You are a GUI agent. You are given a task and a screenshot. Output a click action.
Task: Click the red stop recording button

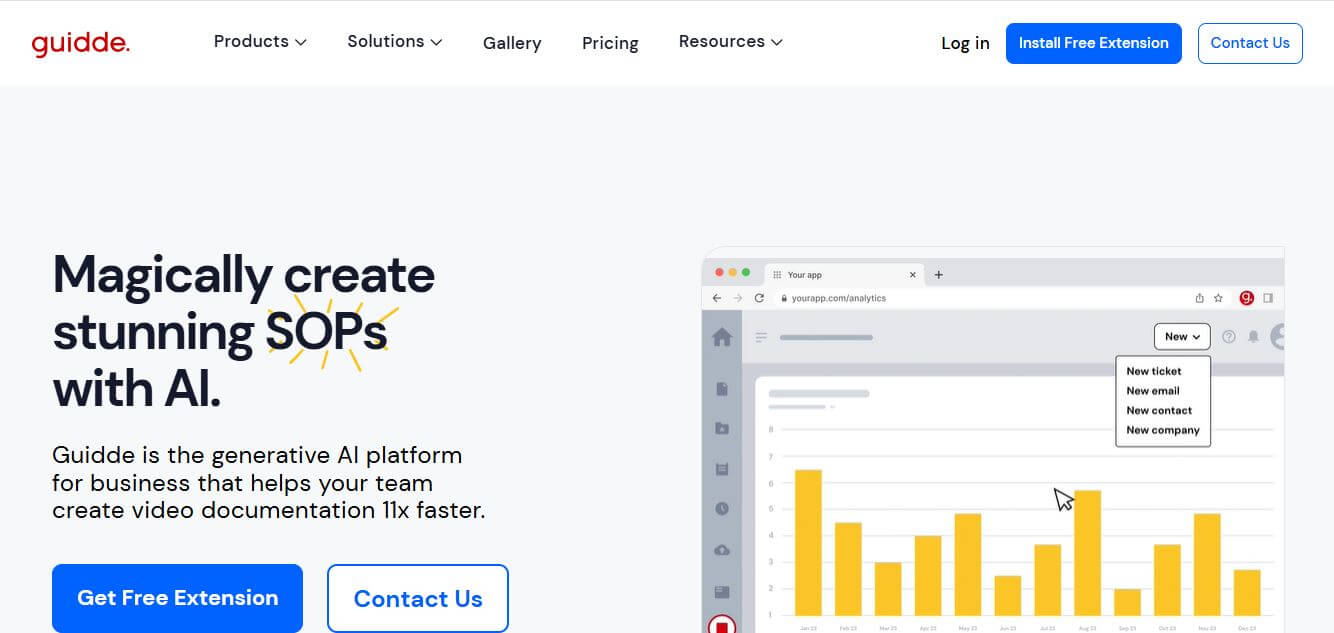point(721,626)
